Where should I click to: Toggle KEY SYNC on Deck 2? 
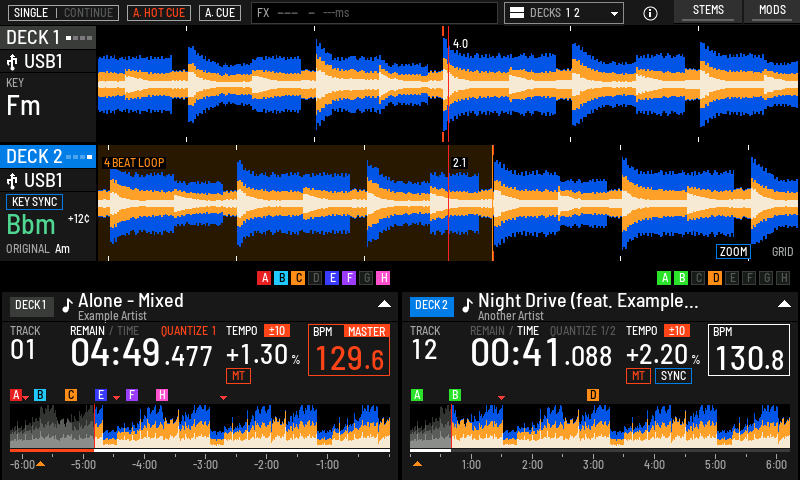pos(34,202)
